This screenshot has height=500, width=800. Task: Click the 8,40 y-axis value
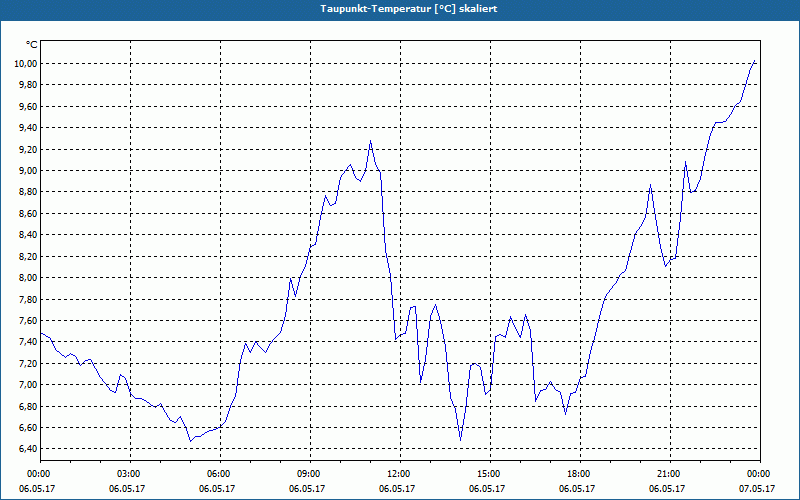(28, 235)
